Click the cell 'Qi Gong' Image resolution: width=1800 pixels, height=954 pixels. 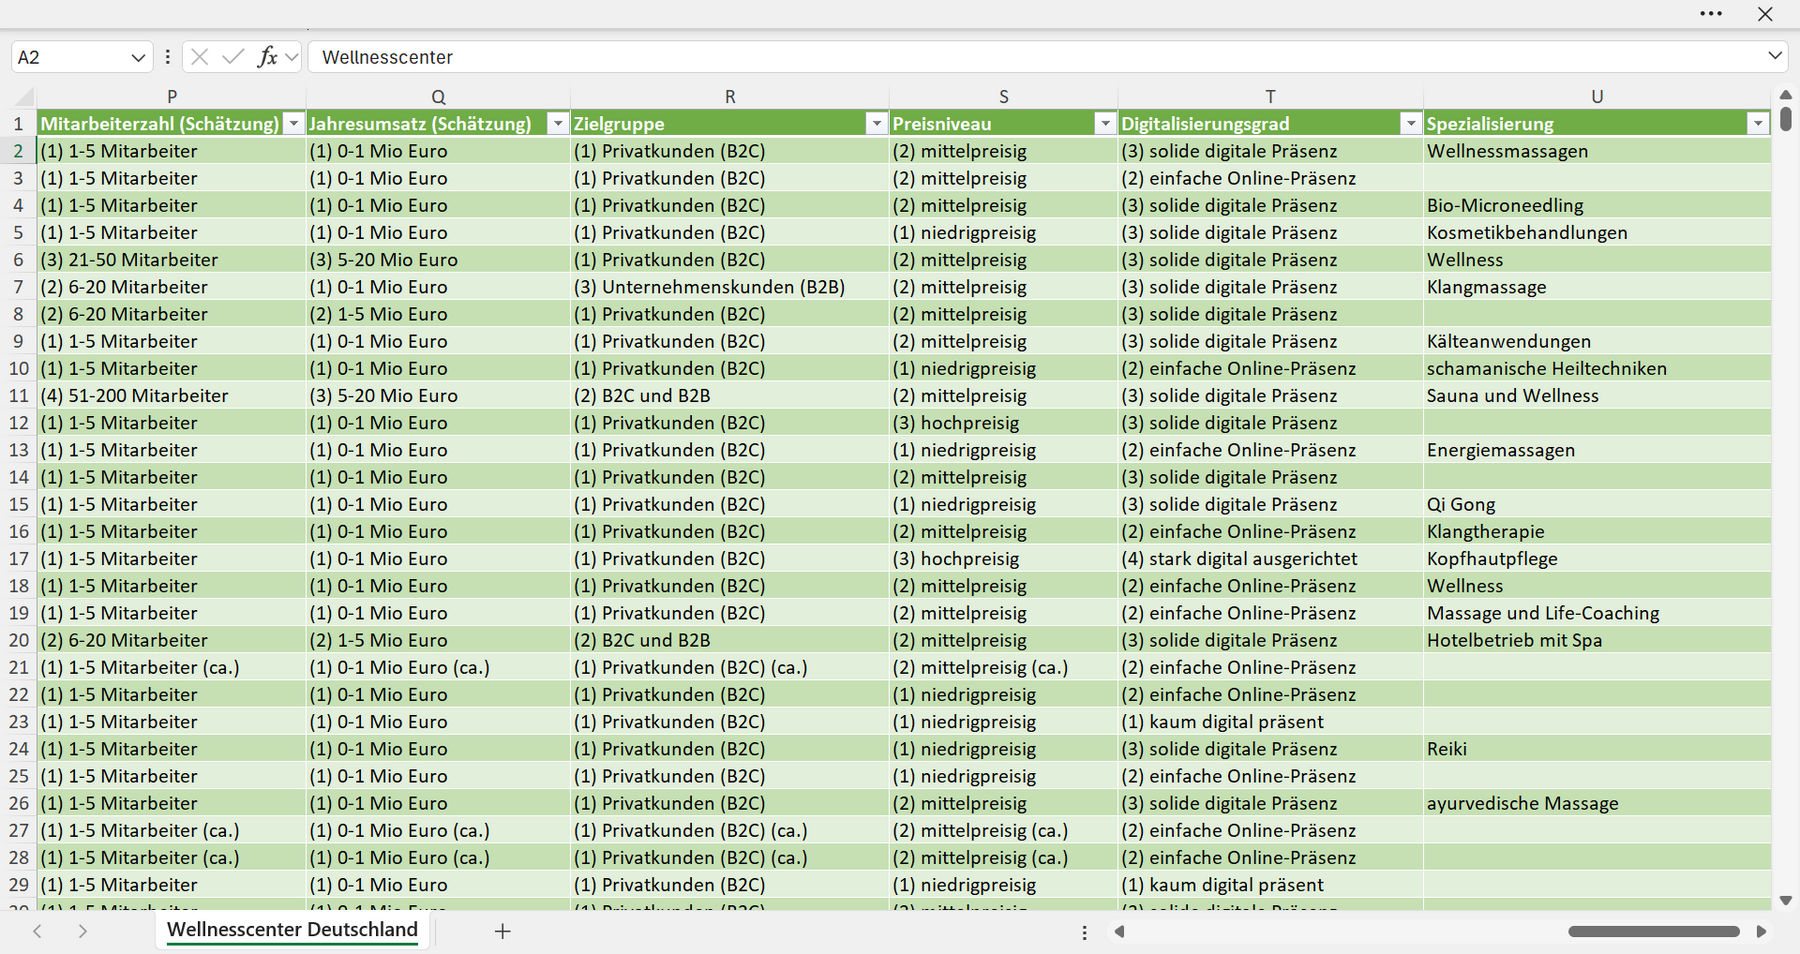click(1597, 505)
